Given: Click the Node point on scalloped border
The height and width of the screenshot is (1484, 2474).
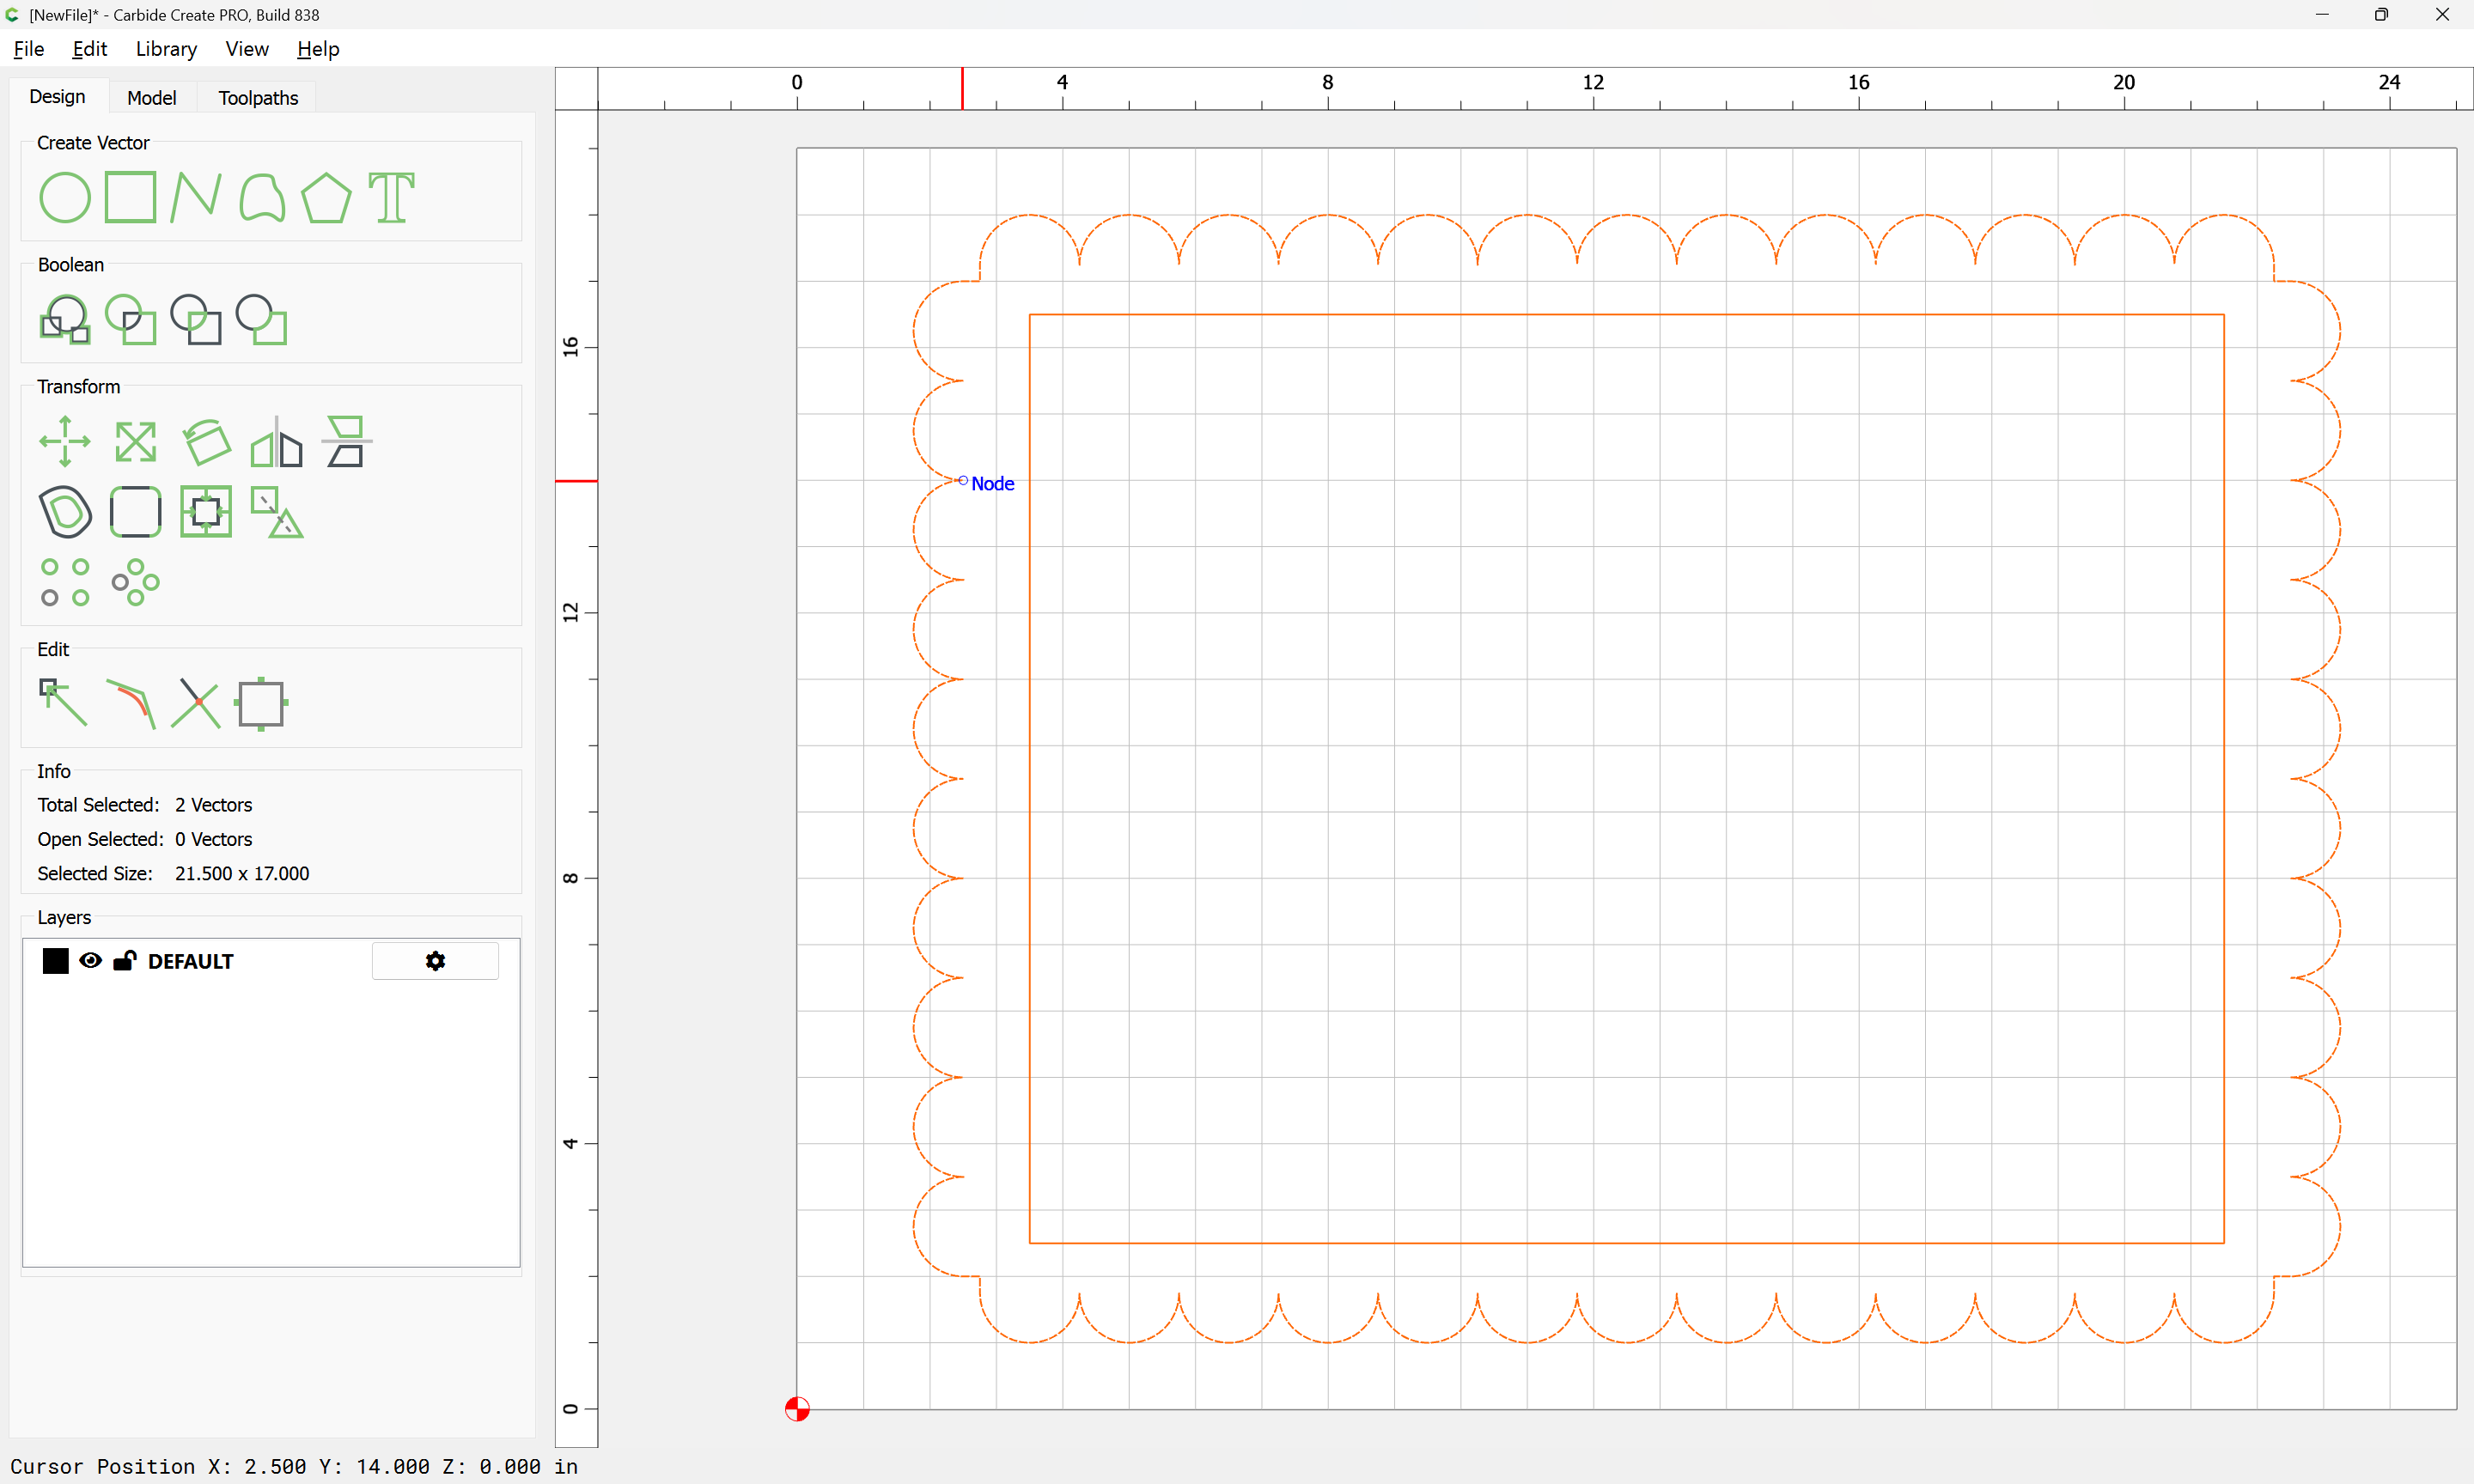Looking at the screenshot, I should click(x=963, y=481).
